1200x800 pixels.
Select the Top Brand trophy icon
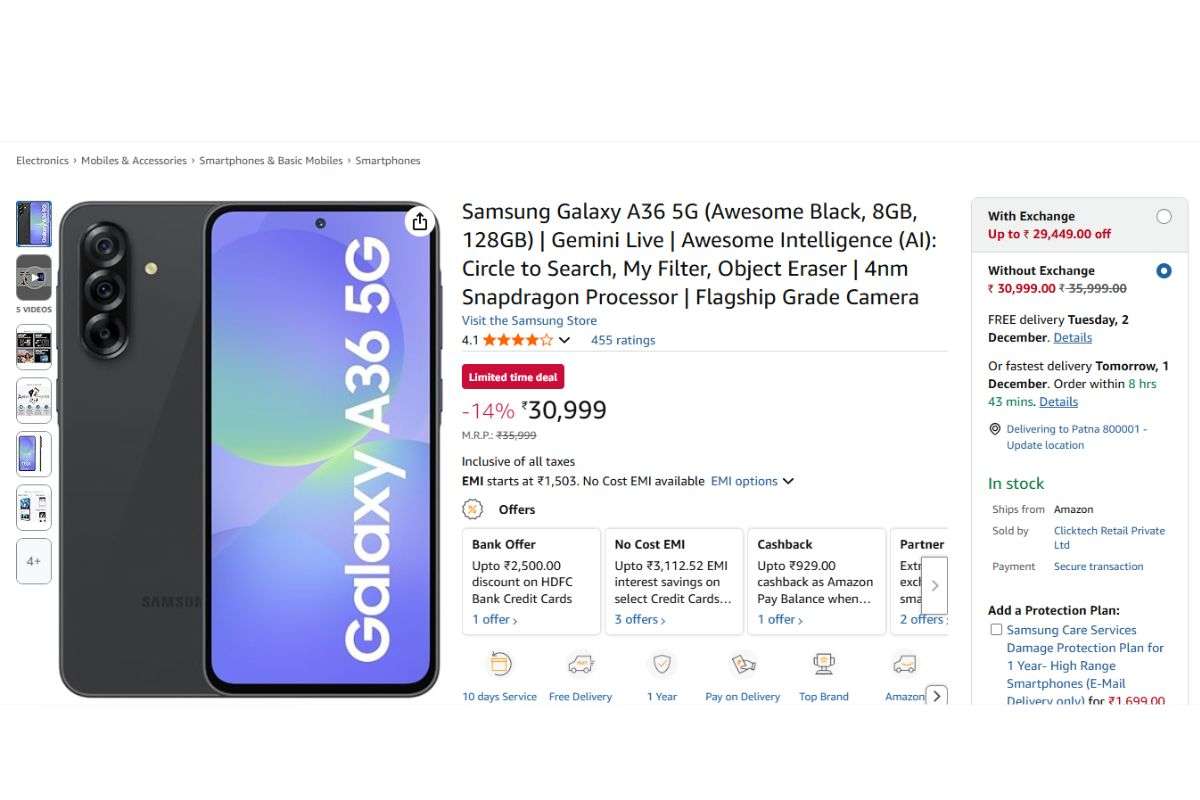823,663
